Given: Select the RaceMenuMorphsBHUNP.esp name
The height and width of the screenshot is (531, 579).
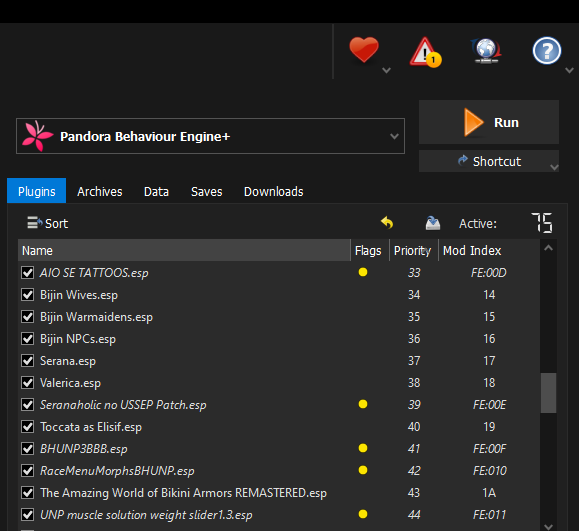Looking at the screenshot, I should pyautogui.click(x=117, y=471).
